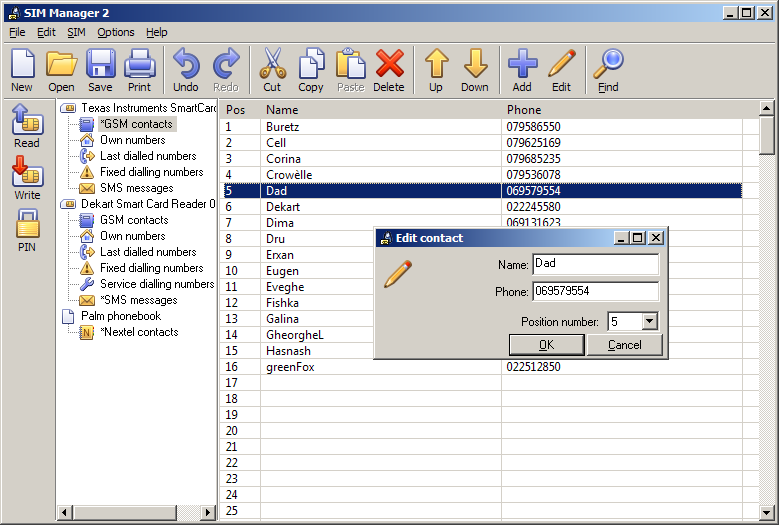Click the Pos column header

(240, 110)
